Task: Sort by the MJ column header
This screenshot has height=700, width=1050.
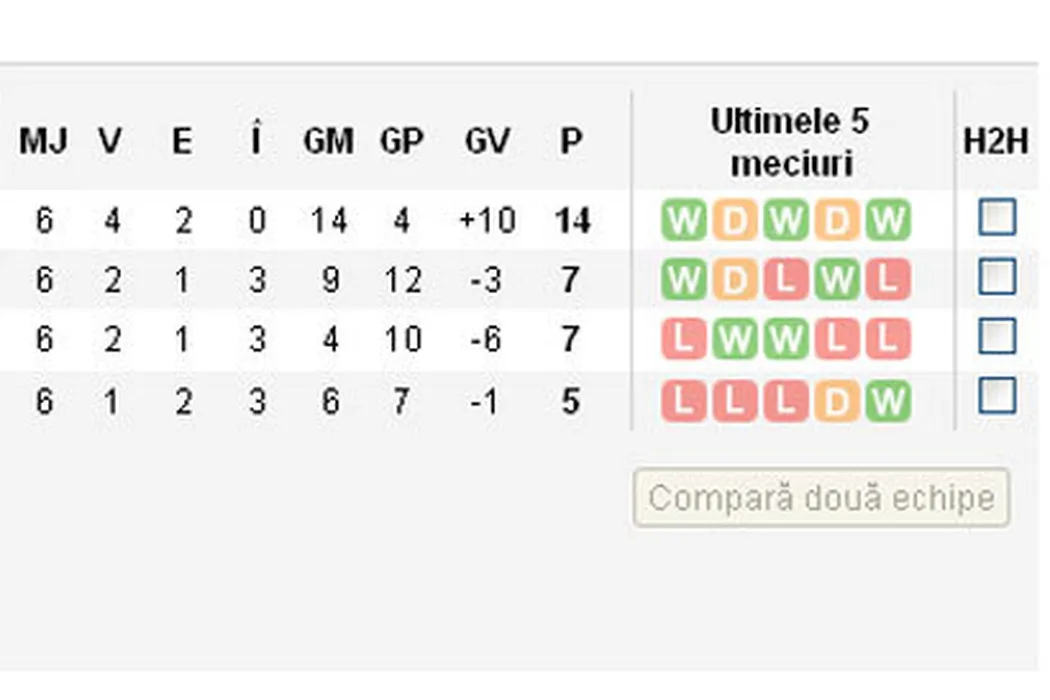Action: pyautogui.click(x=43, y=142)
